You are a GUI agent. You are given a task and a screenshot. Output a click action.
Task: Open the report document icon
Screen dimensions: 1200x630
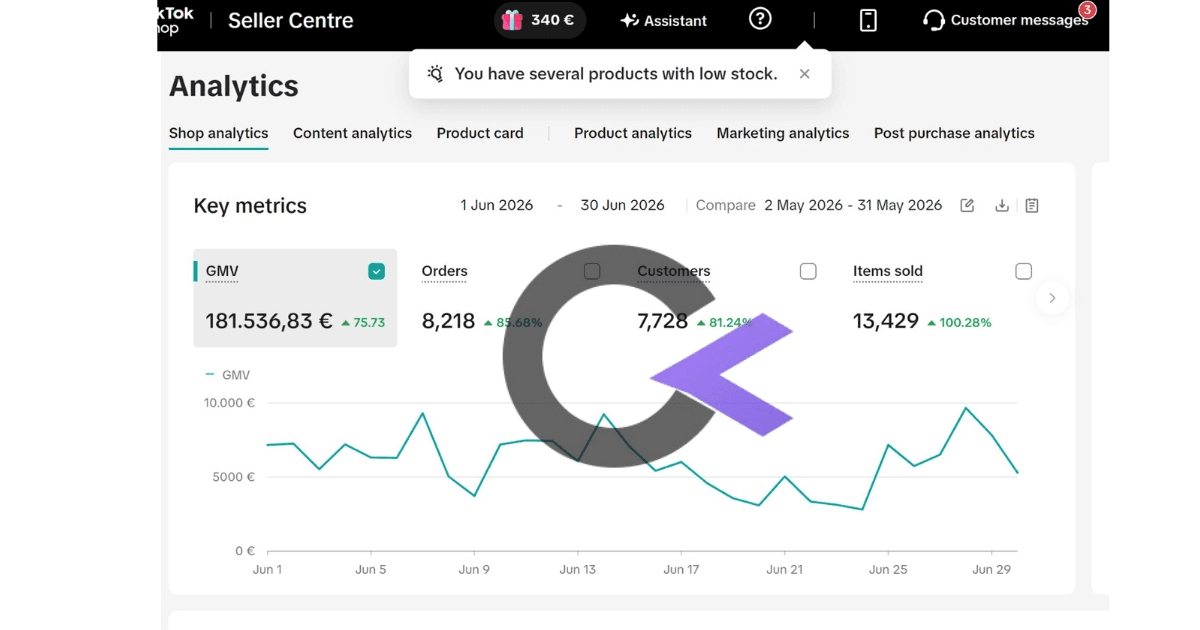[1032, 205]
